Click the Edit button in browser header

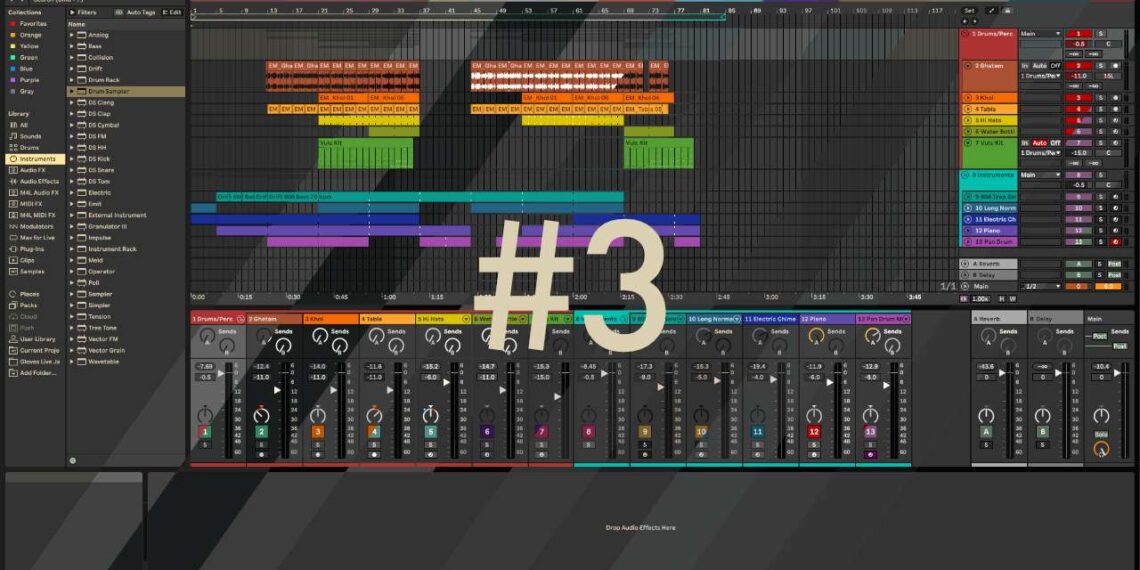pyautogui.click(x=172, y=12)
